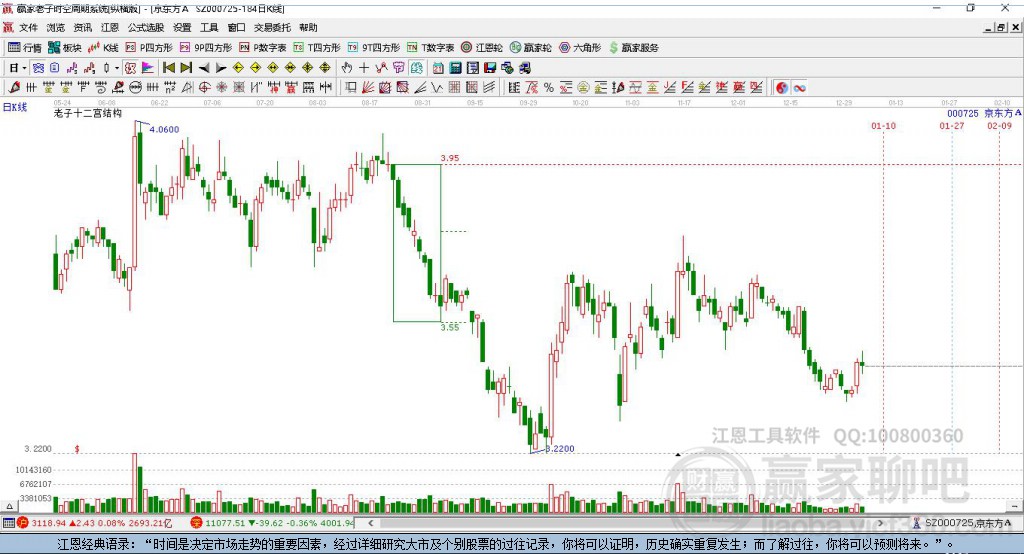Open the 9T四方形 tool
This screenshot has width=1024, height=554.
[x=374, y=48]
